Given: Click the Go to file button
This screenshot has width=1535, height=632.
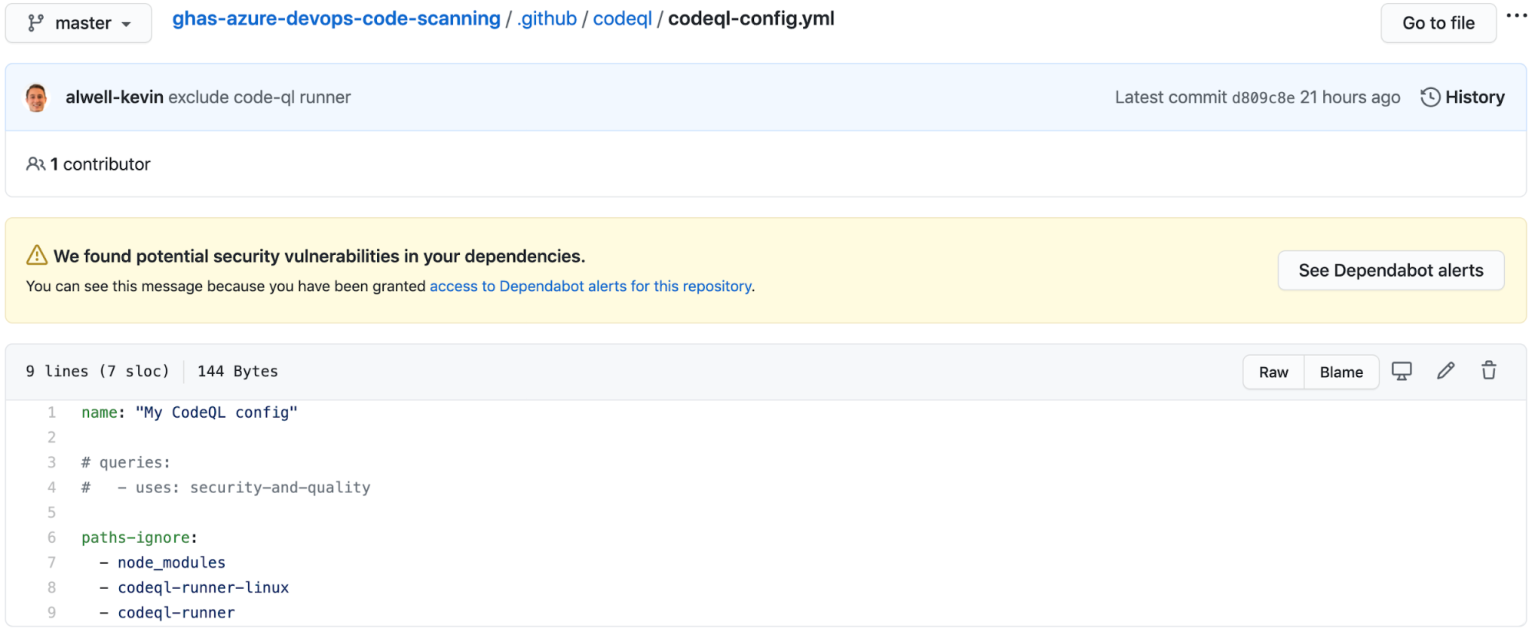Looking at the screenshot, I should click(1438, 23).
